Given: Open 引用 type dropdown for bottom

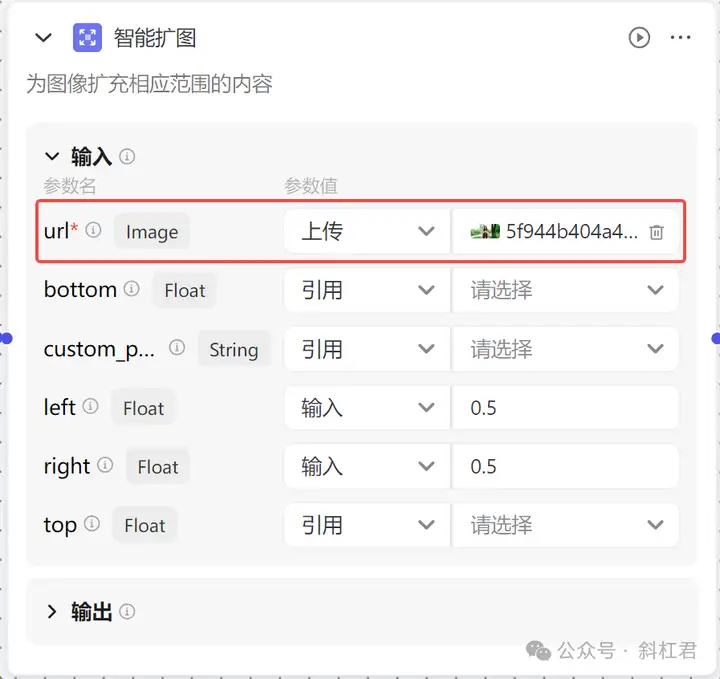Looking at the screenshot, I should coord(367,290).
